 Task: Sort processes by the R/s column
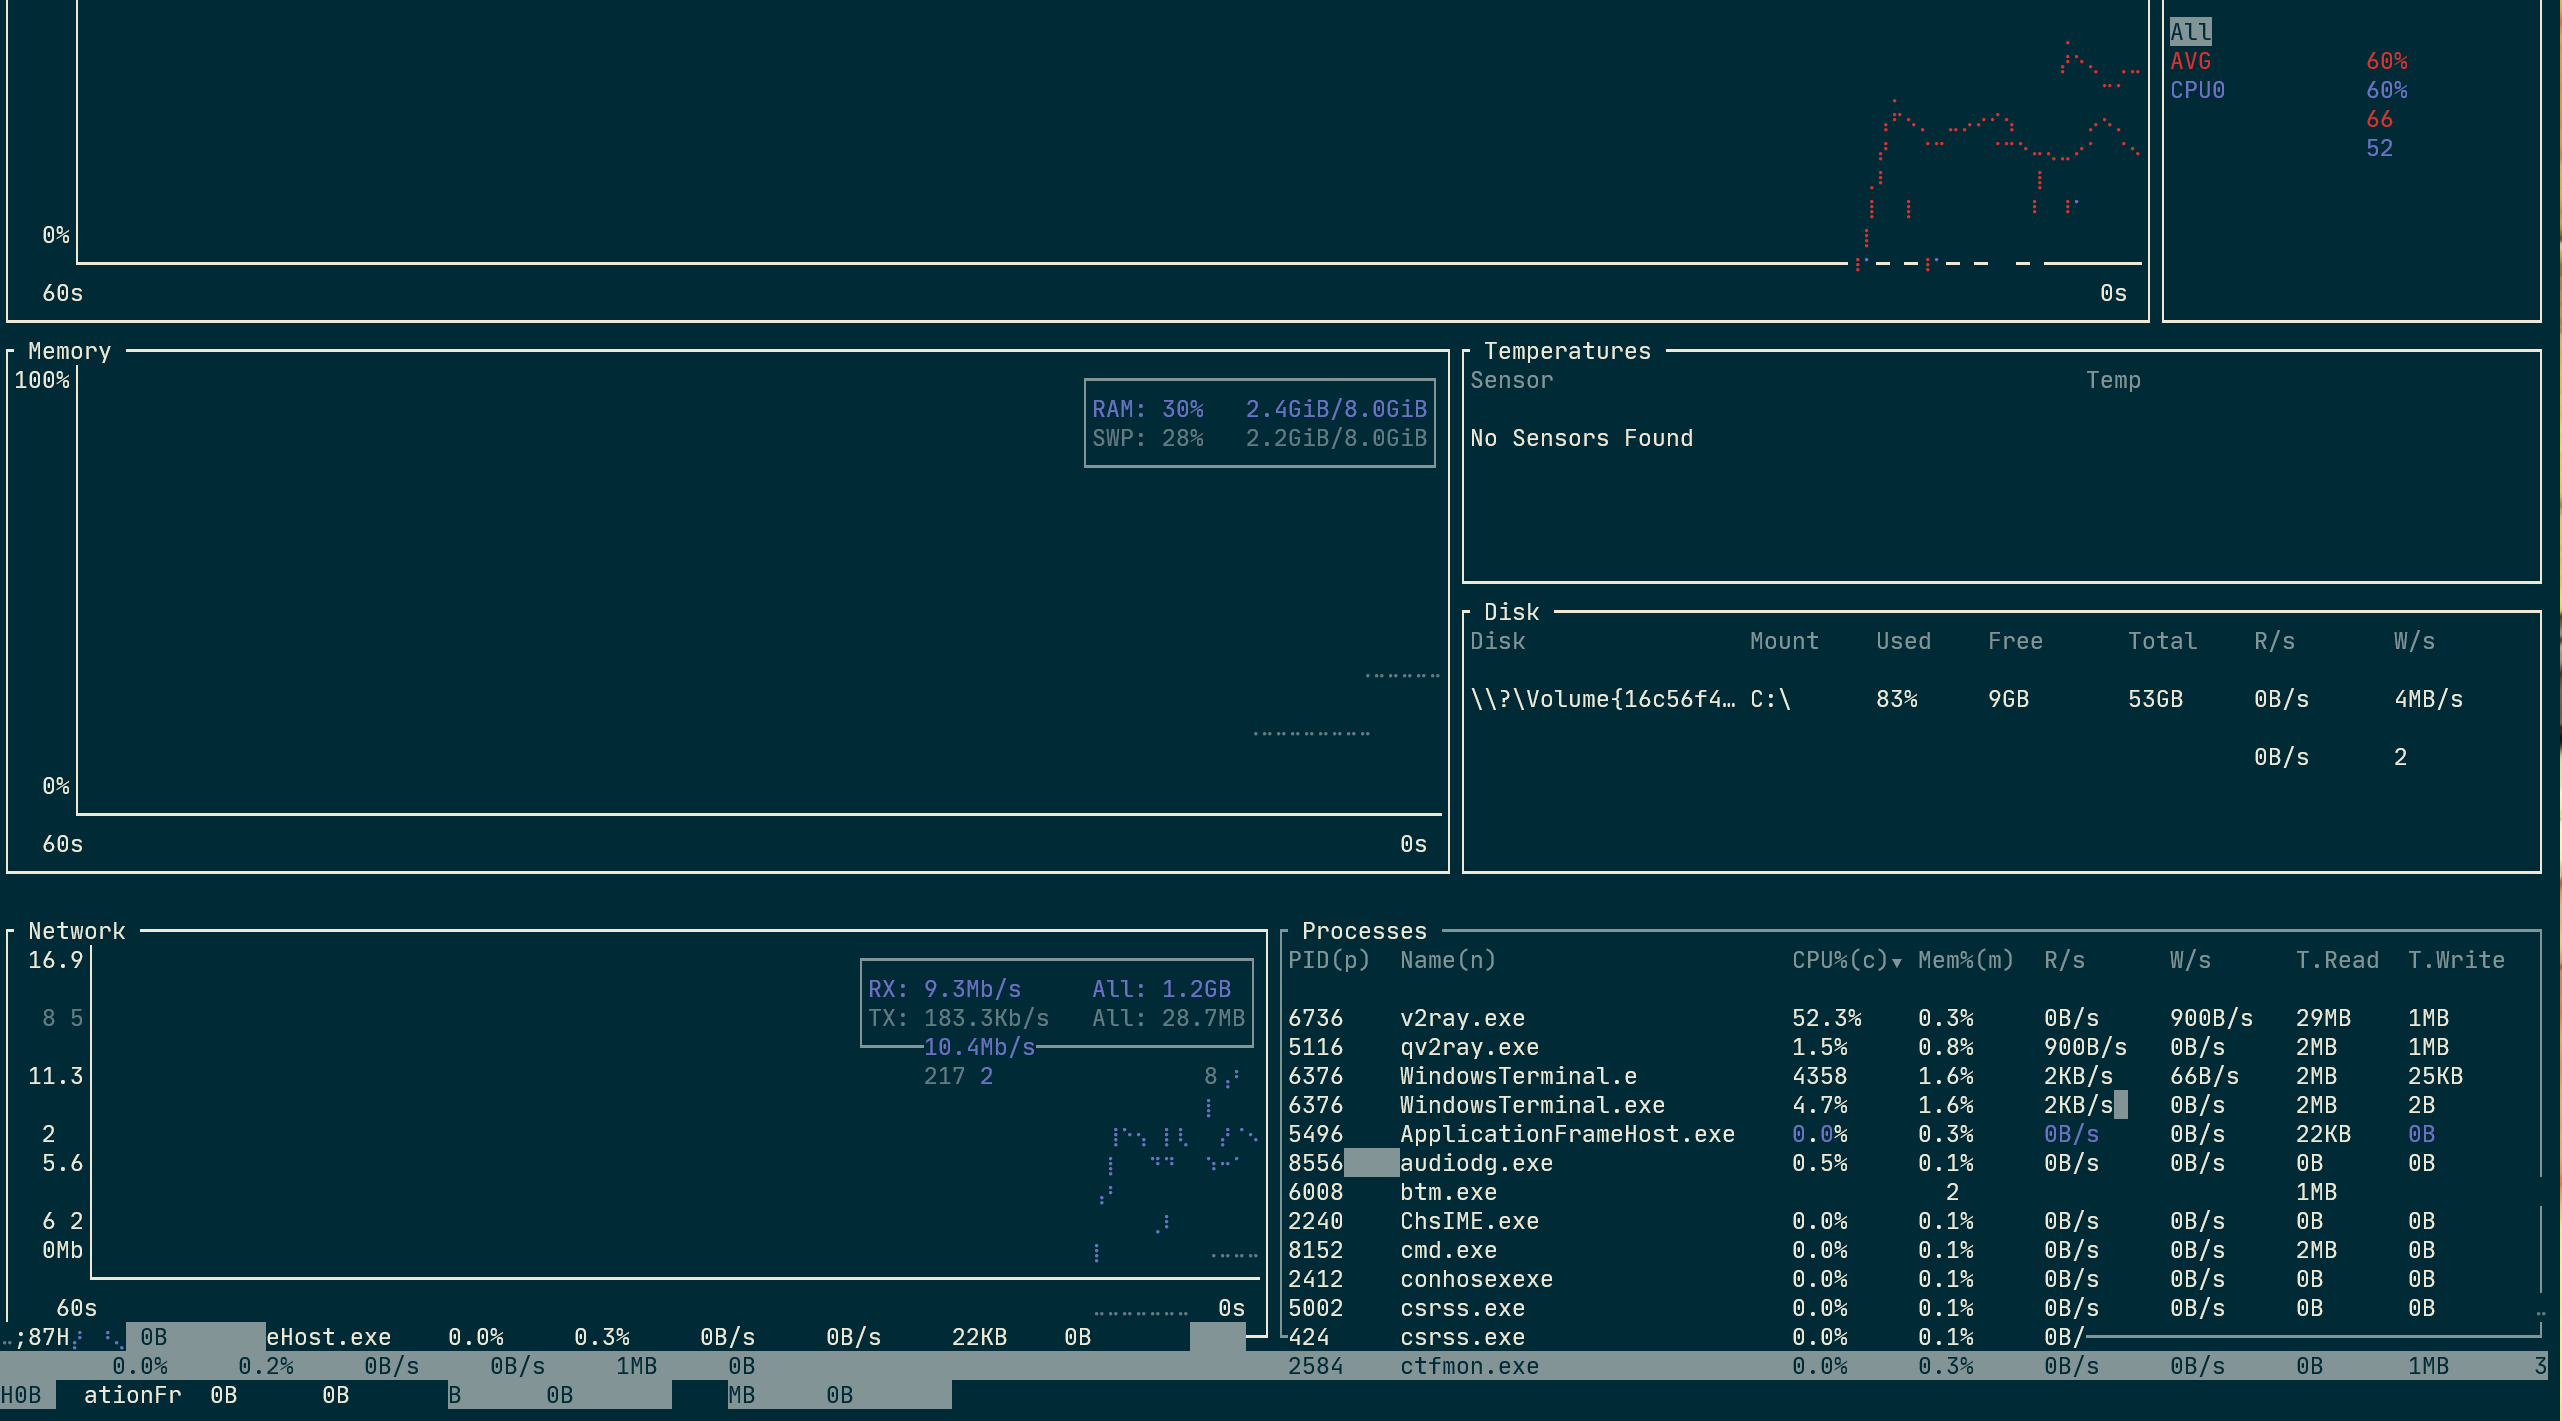tap(2065, 960)
